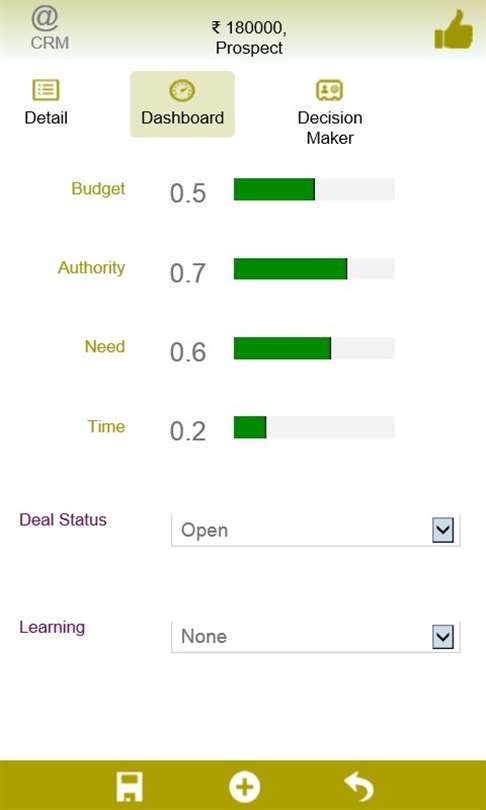This screenshot has height=810, width=486.
Task: Click the Need score bar
Action: 314,348
